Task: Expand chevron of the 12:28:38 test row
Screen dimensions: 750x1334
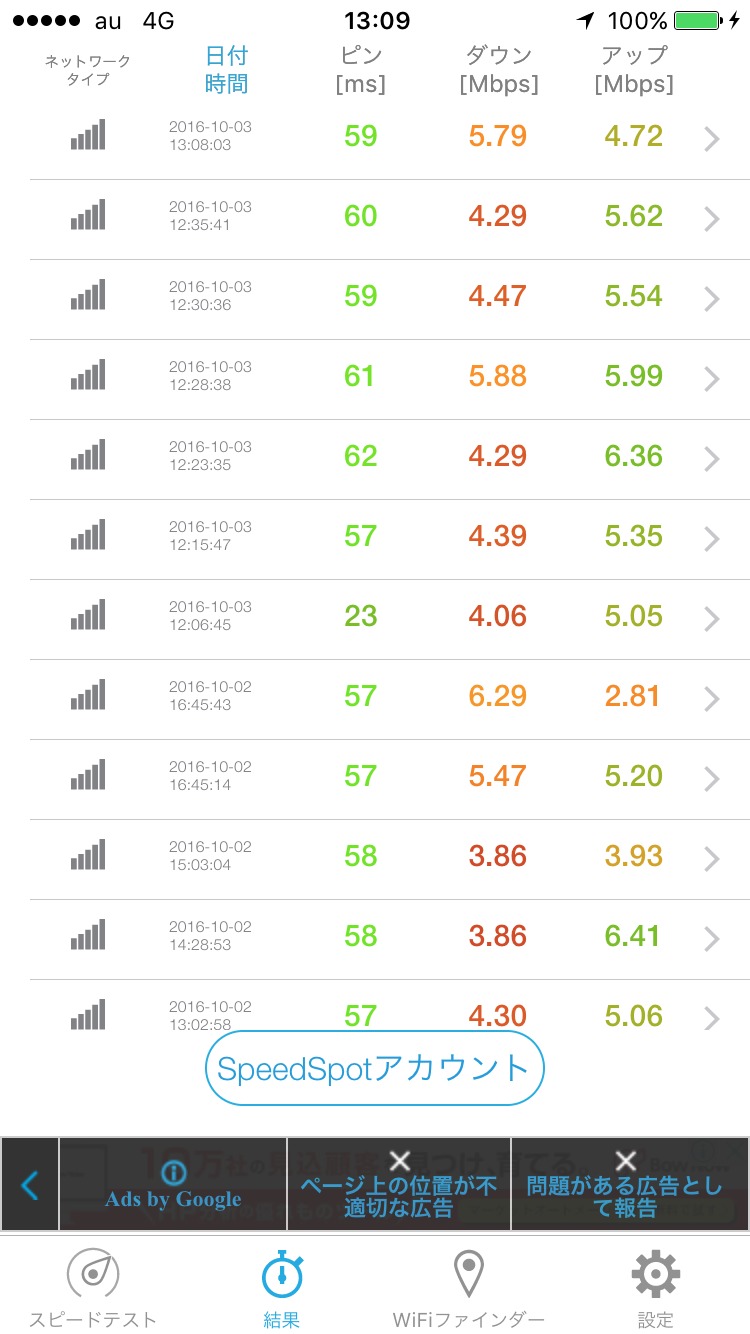Action: (711, 378)
